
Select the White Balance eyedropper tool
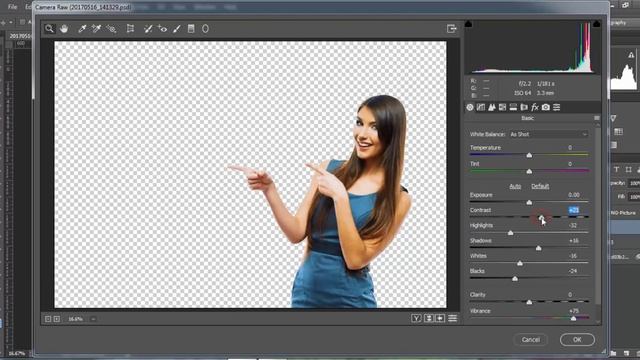tap(82, 29)
